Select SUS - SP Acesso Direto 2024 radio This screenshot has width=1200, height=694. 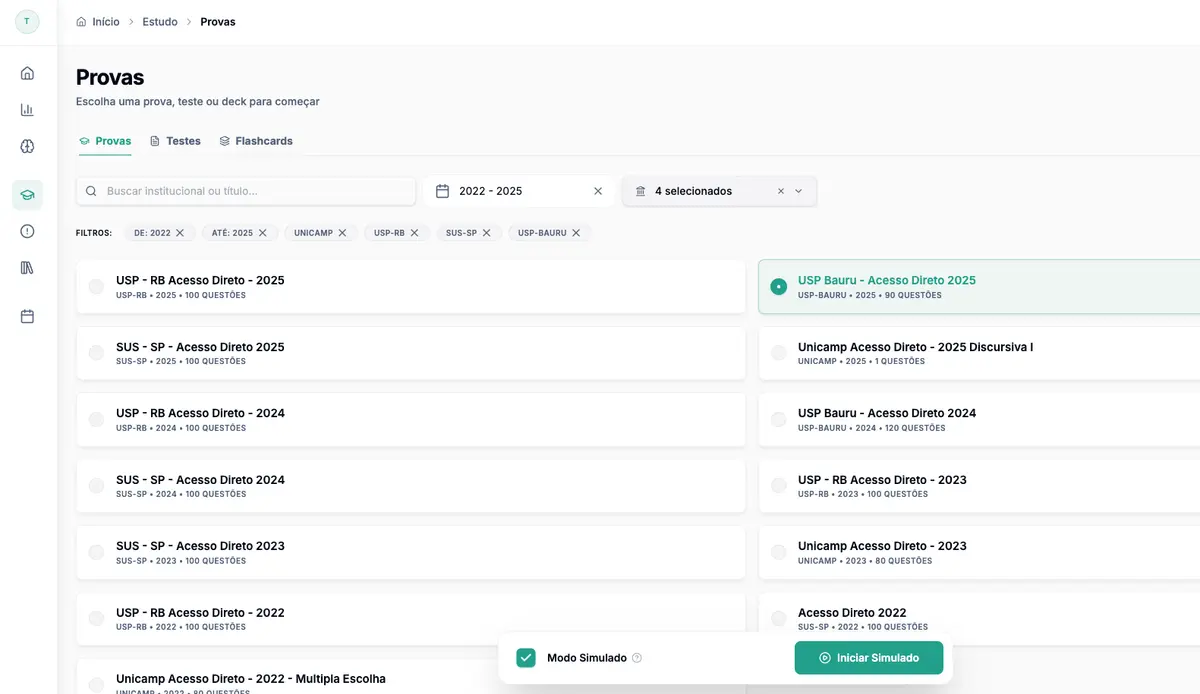click(96, 486)
